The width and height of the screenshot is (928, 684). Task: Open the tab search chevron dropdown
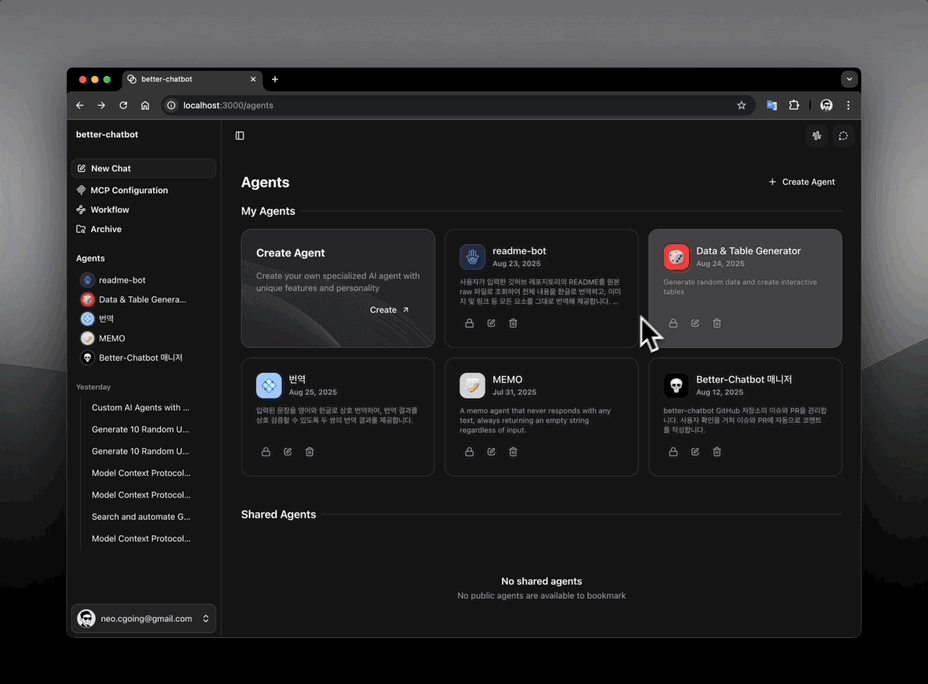(x=849, y=79)
